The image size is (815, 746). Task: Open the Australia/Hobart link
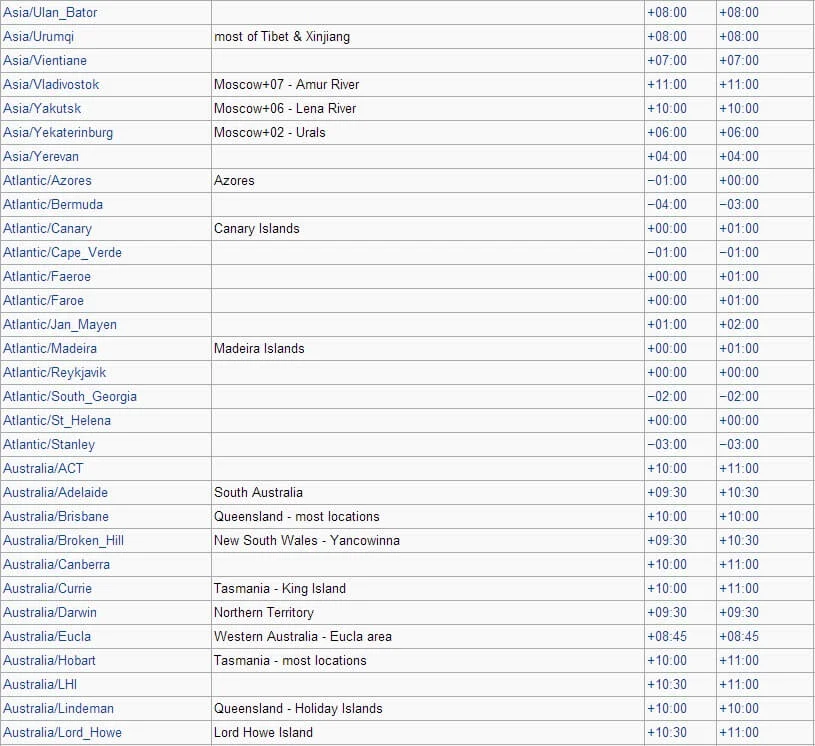49,660
